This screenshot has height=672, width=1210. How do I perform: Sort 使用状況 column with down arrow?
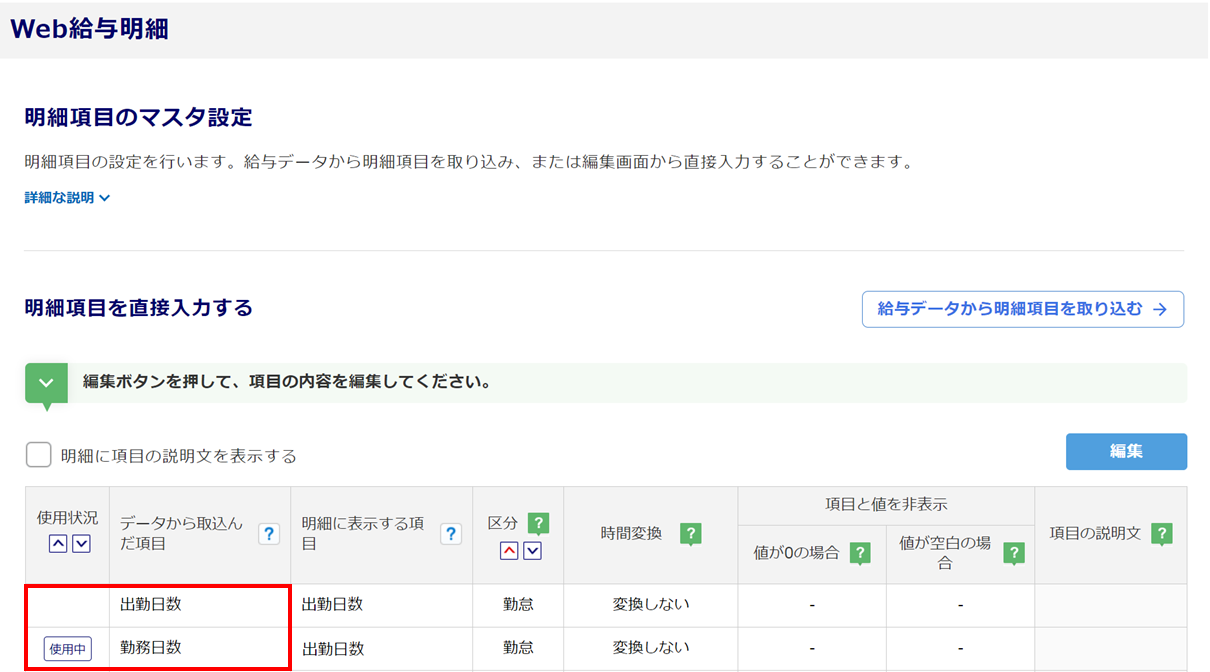pos(81,544)
